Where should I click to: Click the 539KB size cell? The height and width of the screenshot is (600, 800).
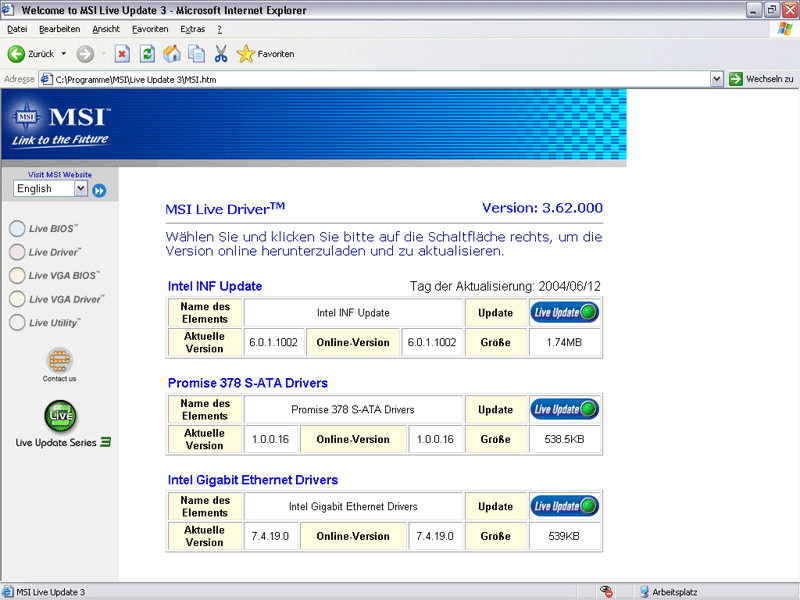[564, 536]
